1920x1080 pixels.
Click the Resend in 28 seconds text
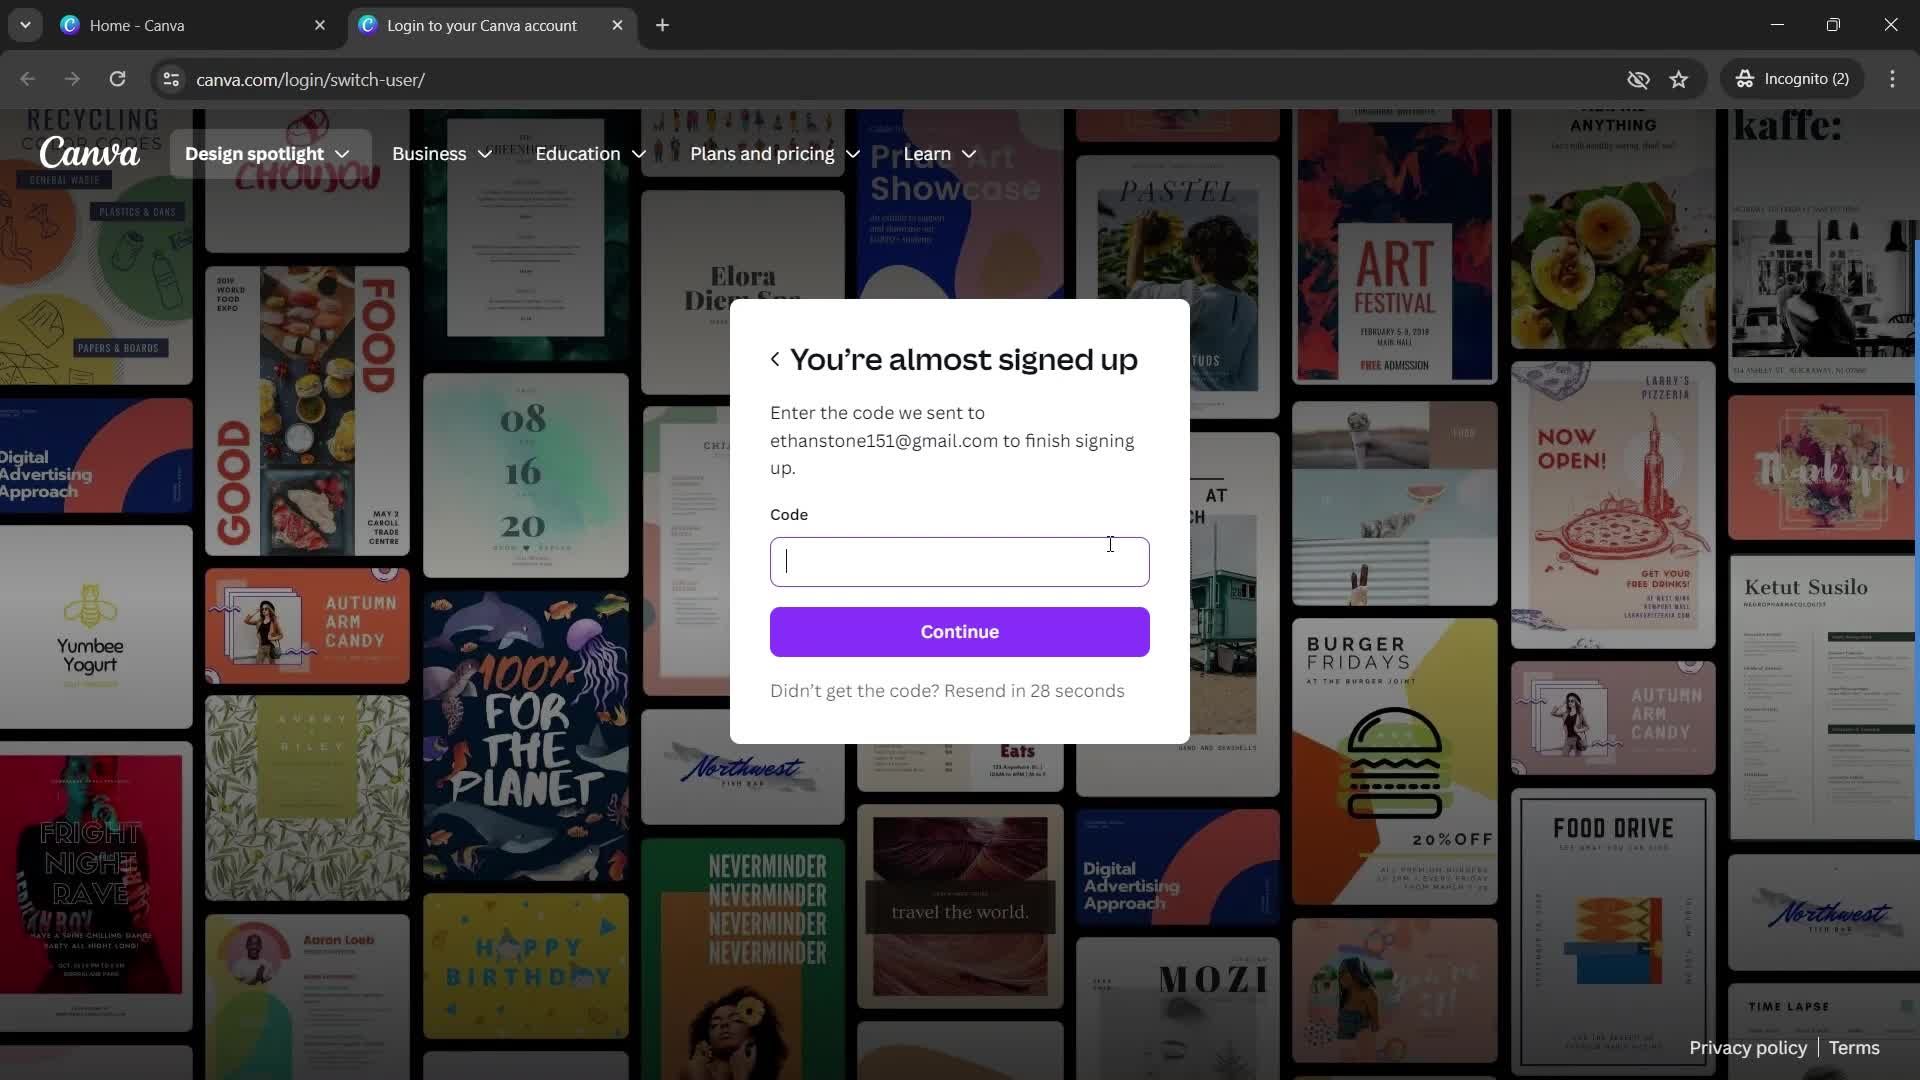(1034, 691)
